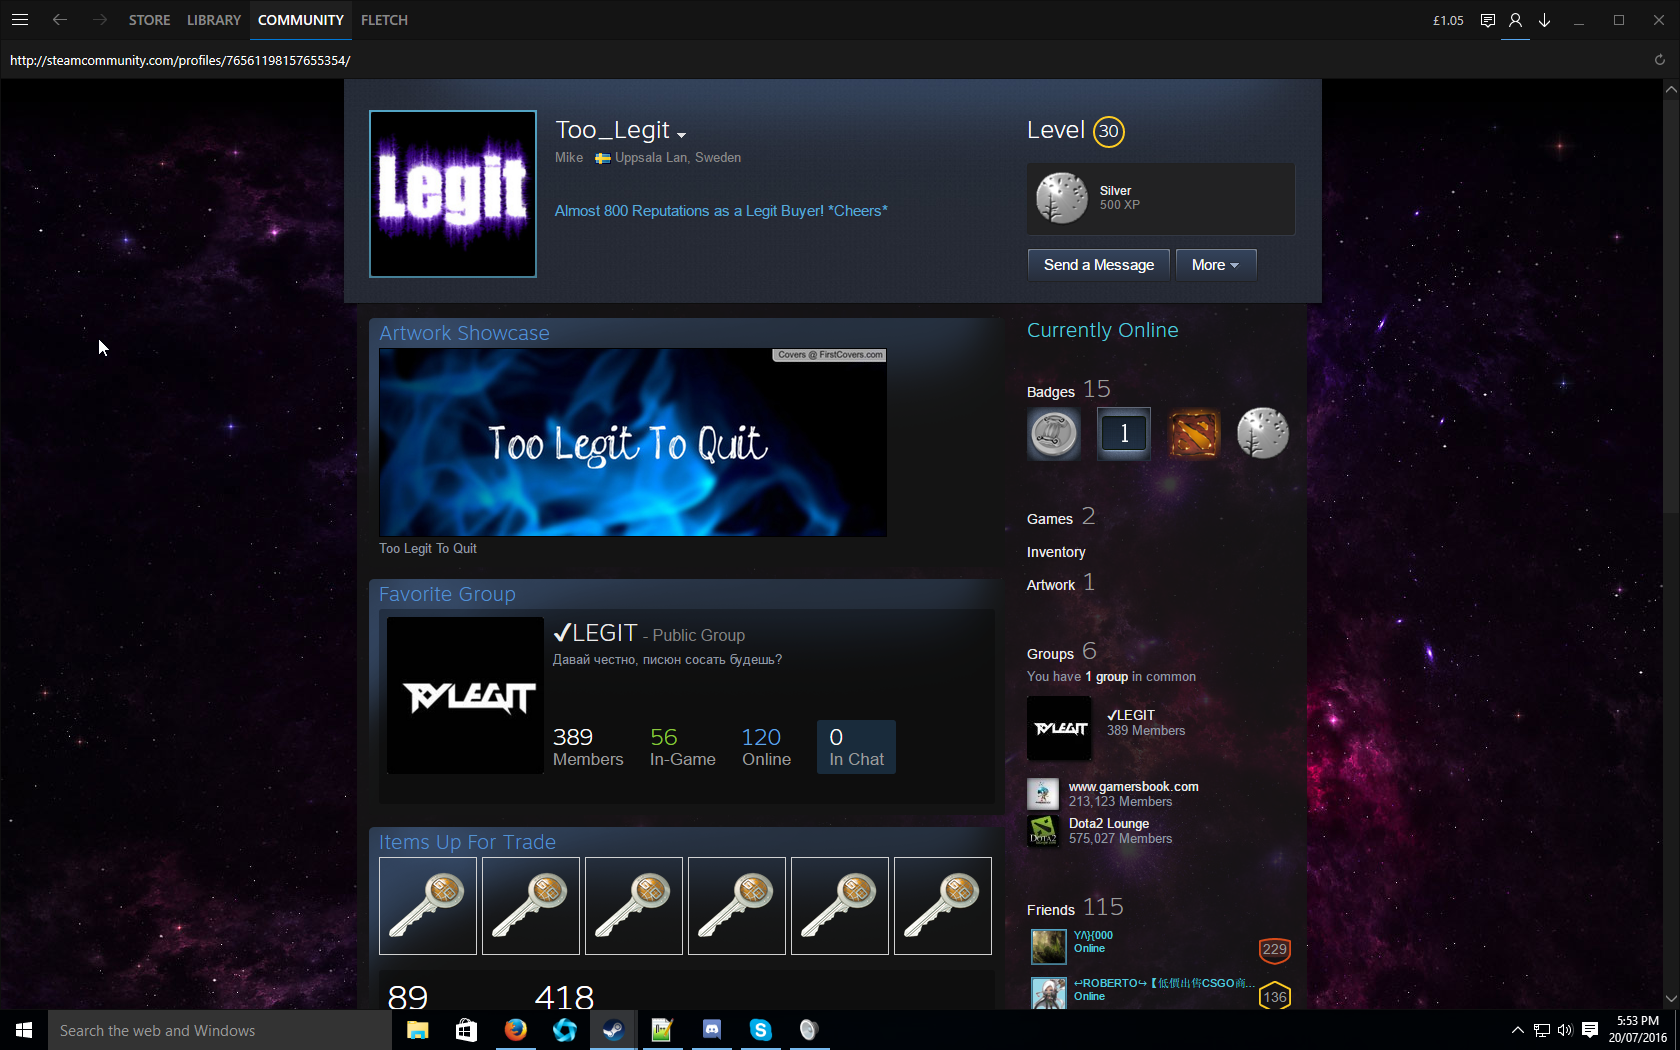
Task: Open the STORE tab
Action: click(149, 20)
